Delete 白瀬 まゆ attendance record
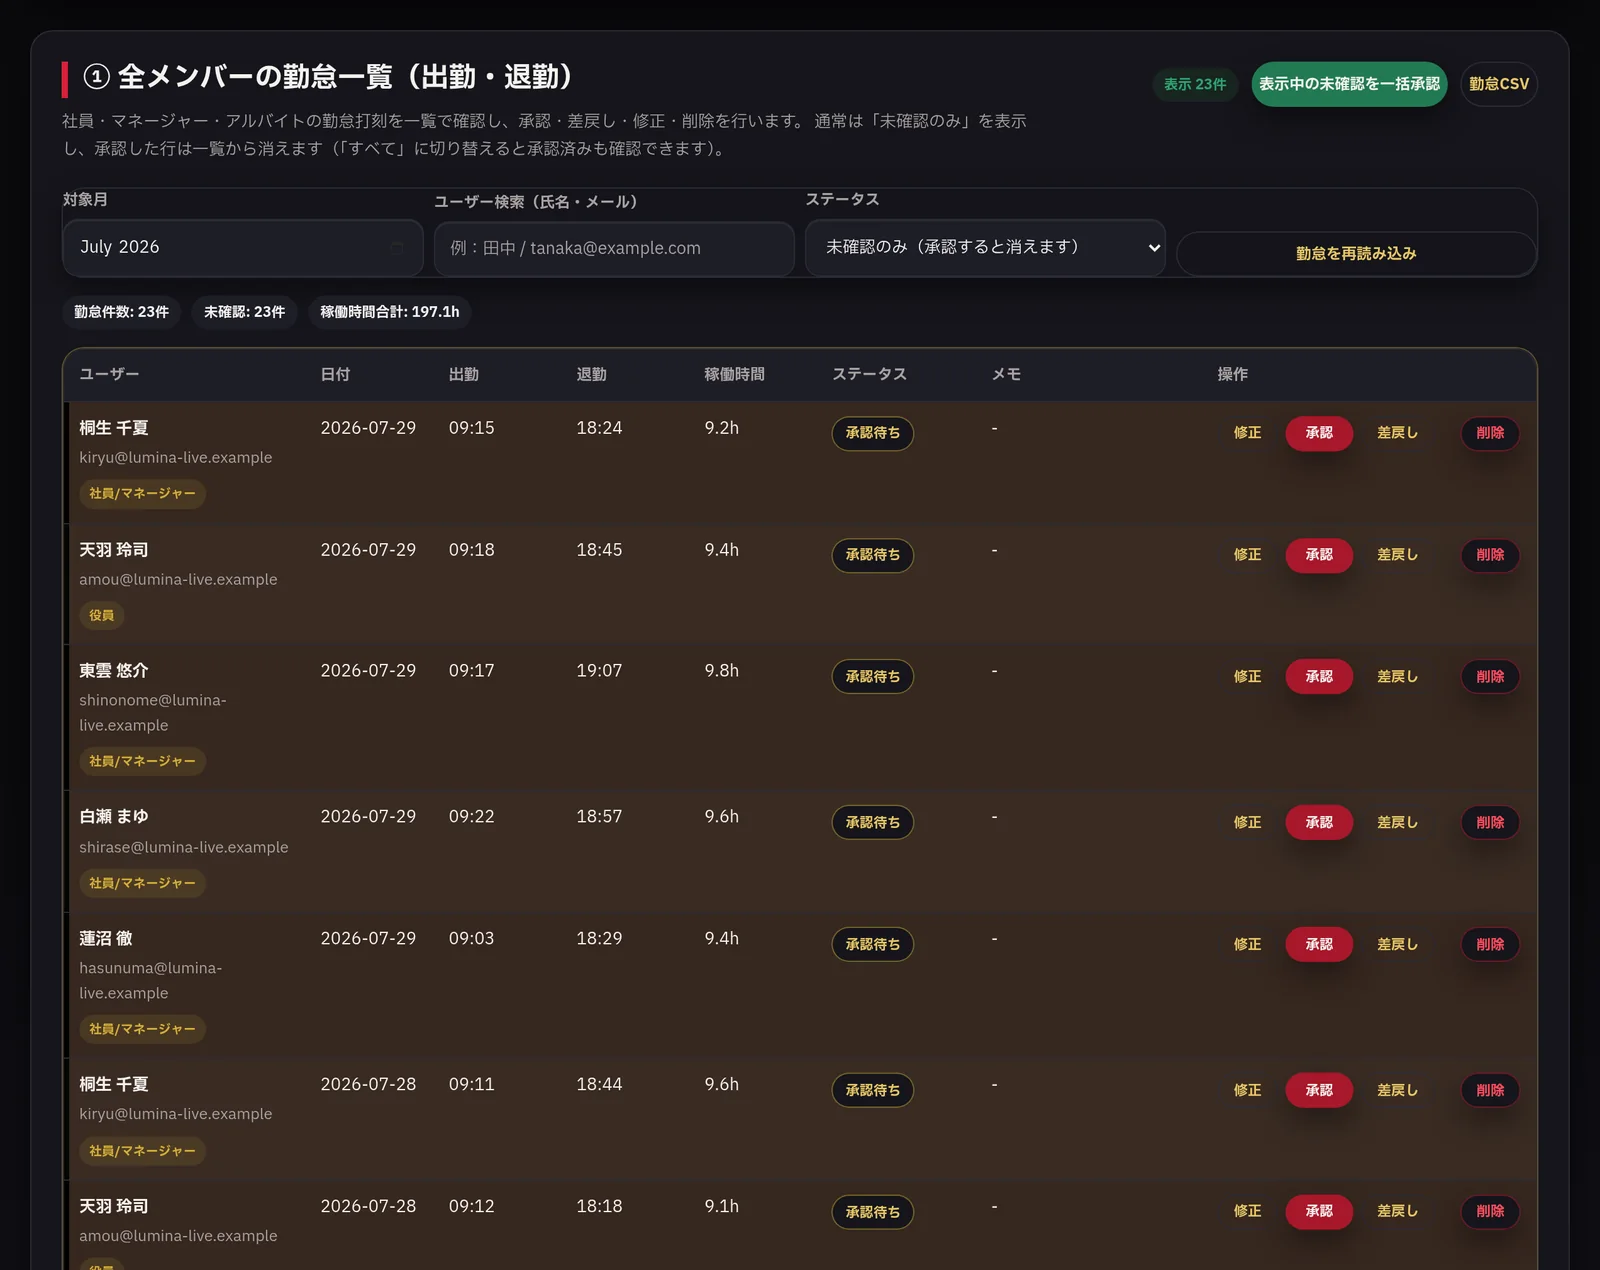This screenshot has width=1600, height=1270. tap(1490, 823)
